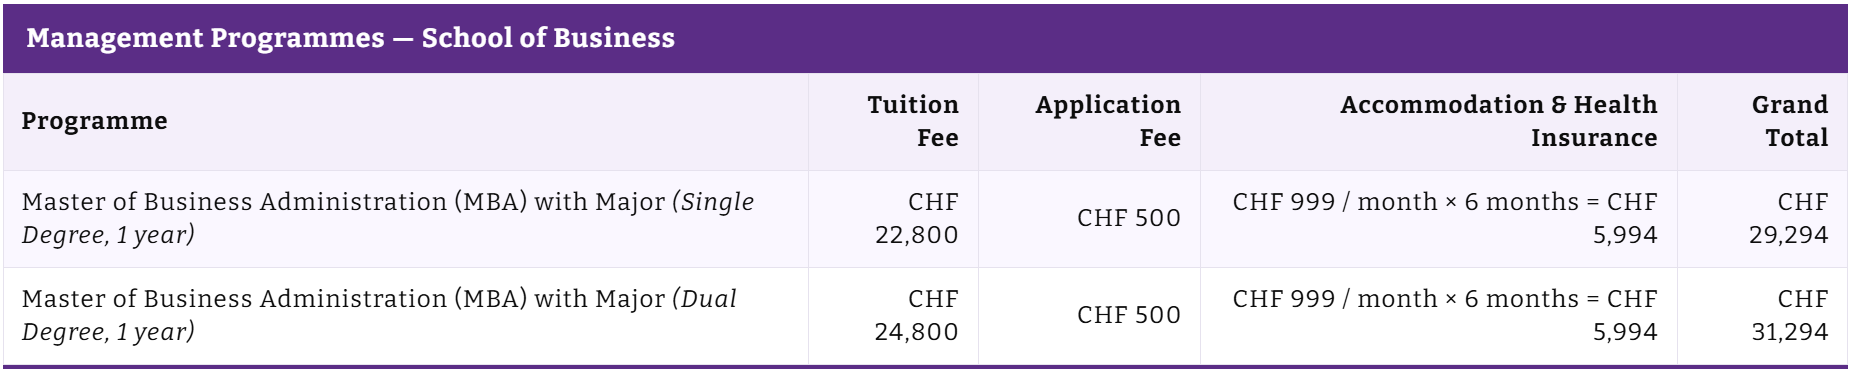The image size is (1849, 369).
Task: Click the Tuition Fee column header
Action: click(912, 121)
